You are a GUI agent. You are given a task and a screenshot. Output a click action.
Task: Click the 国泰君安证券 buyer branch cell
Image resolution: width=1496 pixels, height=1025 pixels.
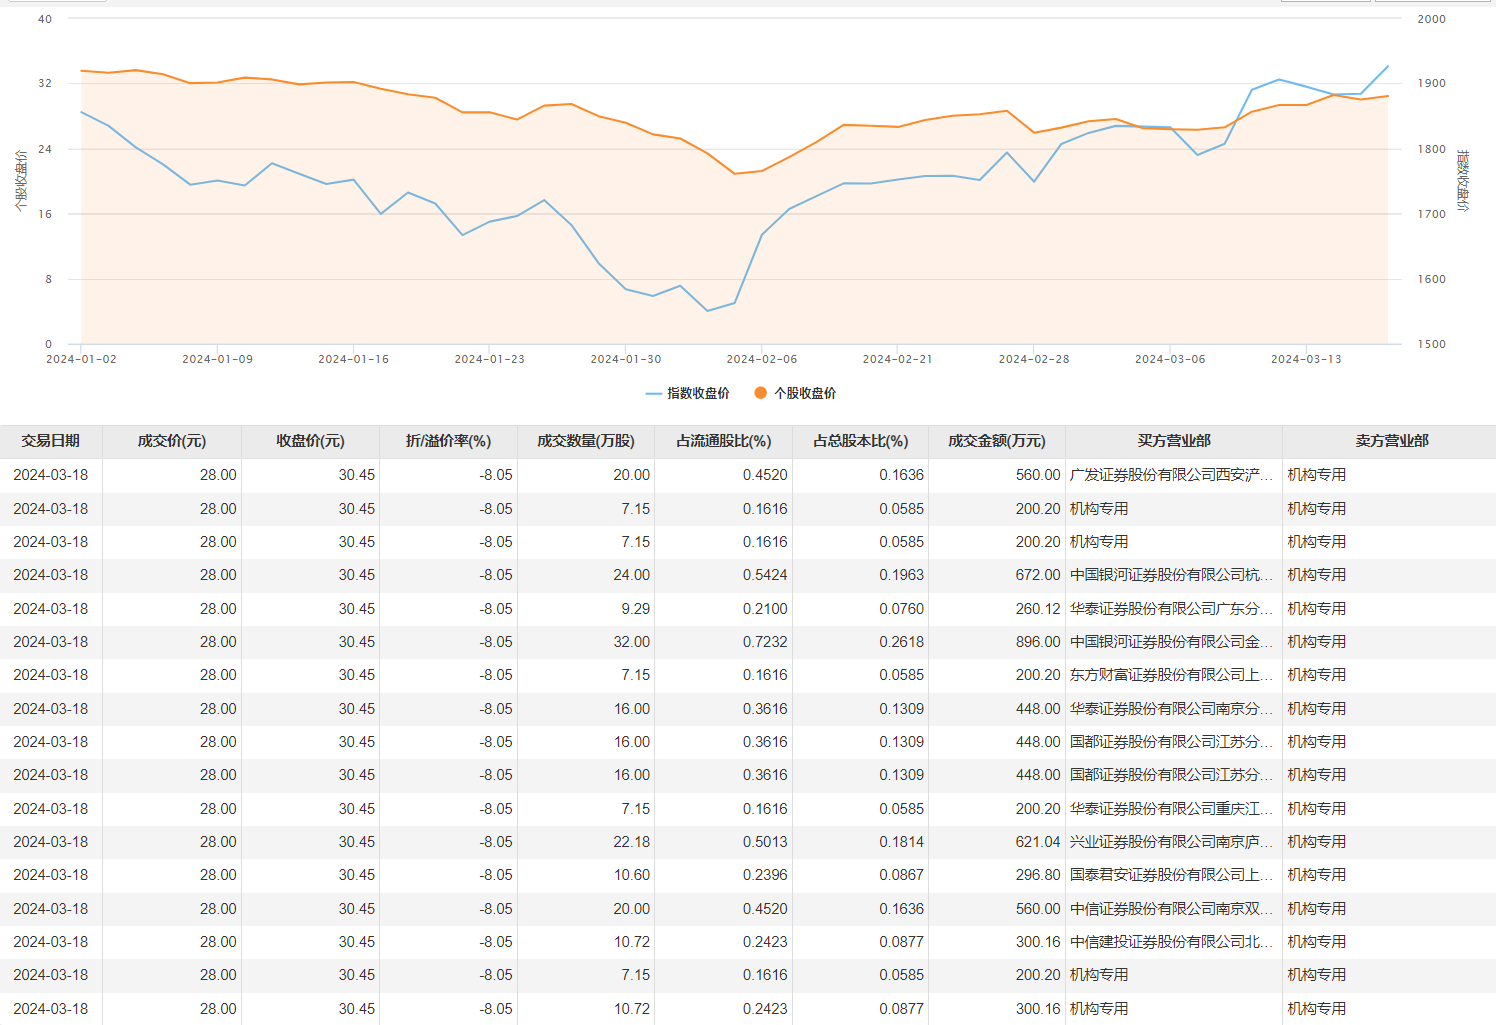(x=1170, y=875)
